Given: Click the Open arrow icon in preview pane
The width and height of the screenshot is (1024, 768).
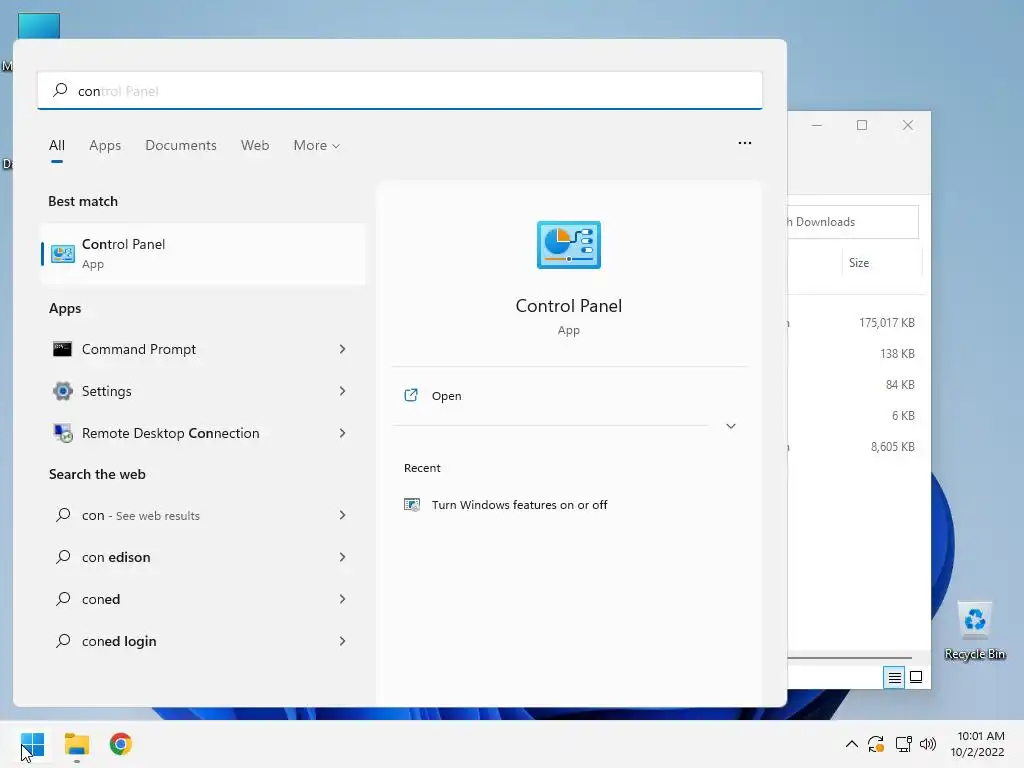Looking at the screenshot, I should [x=411, y=395].
